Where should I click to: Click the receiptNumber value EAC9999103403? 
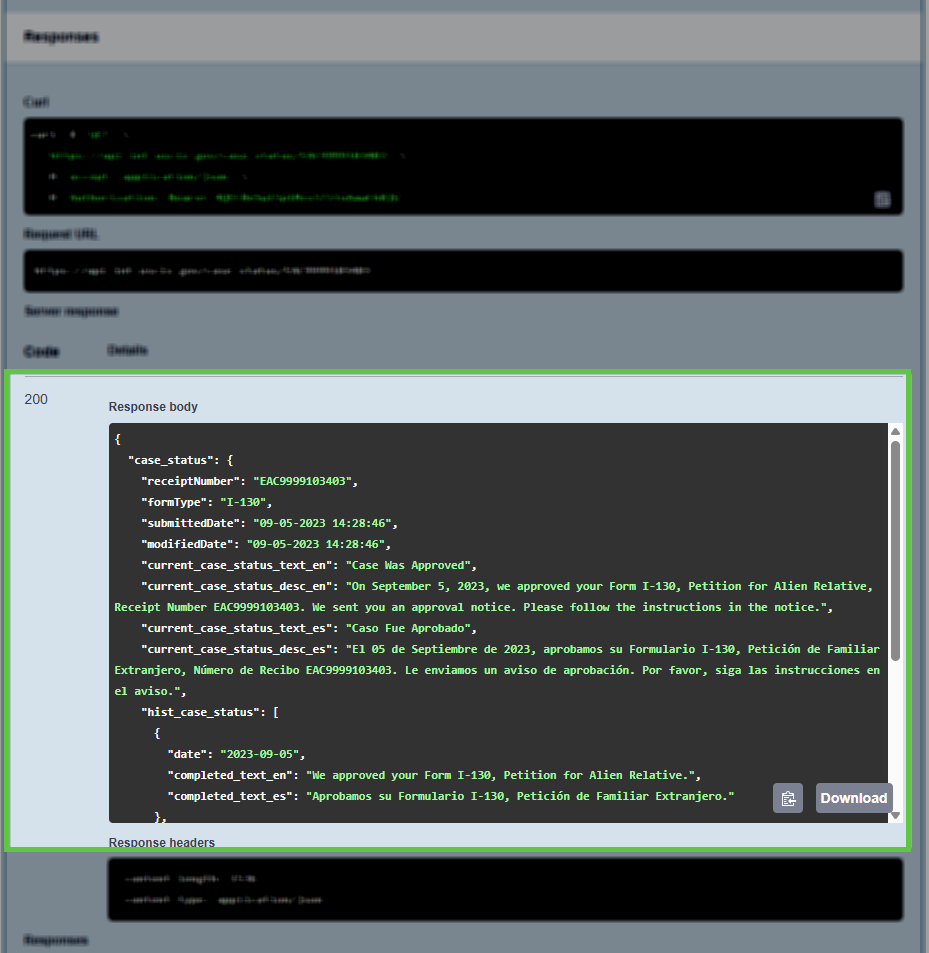click(x=304, y=481)
